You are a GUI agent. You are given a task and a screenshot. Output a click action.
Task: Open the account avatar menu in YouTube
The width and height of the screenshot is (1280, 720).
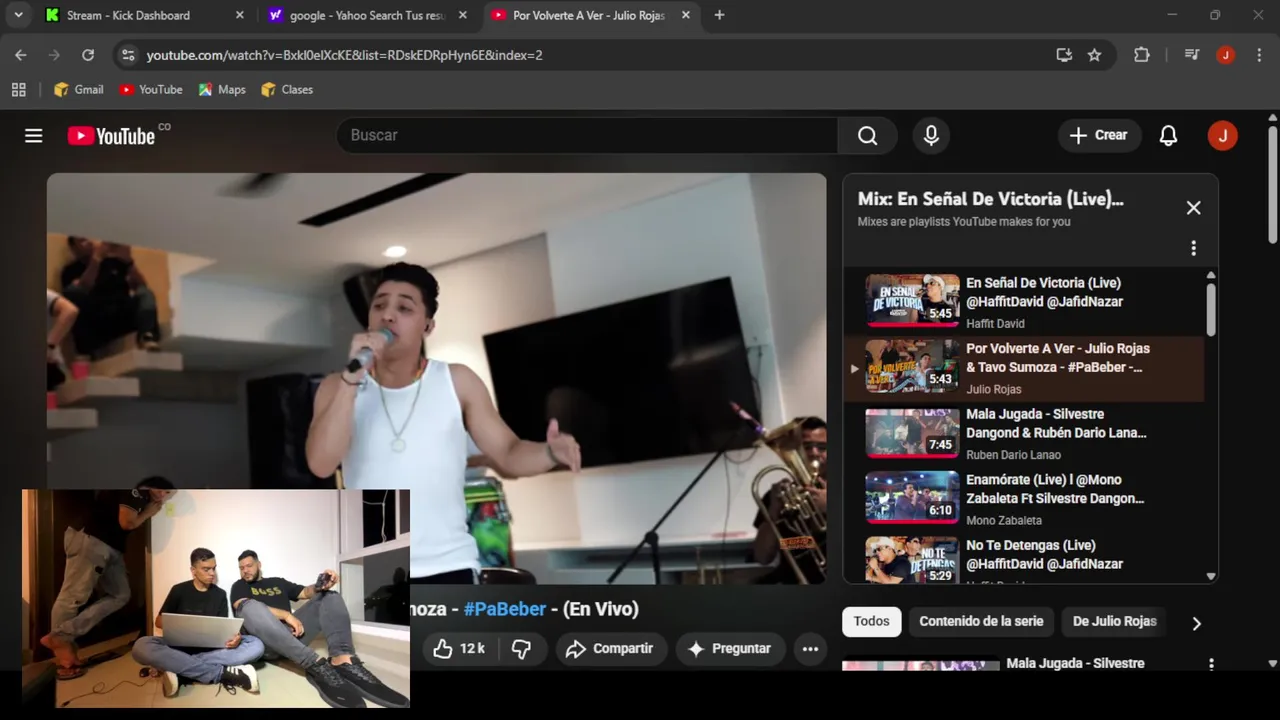pos(1222,136)
